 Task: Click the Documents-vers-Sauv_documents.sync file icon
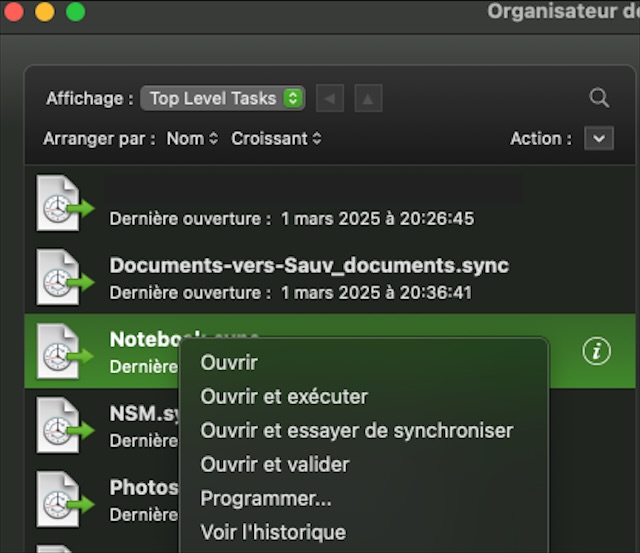(61, 277)
